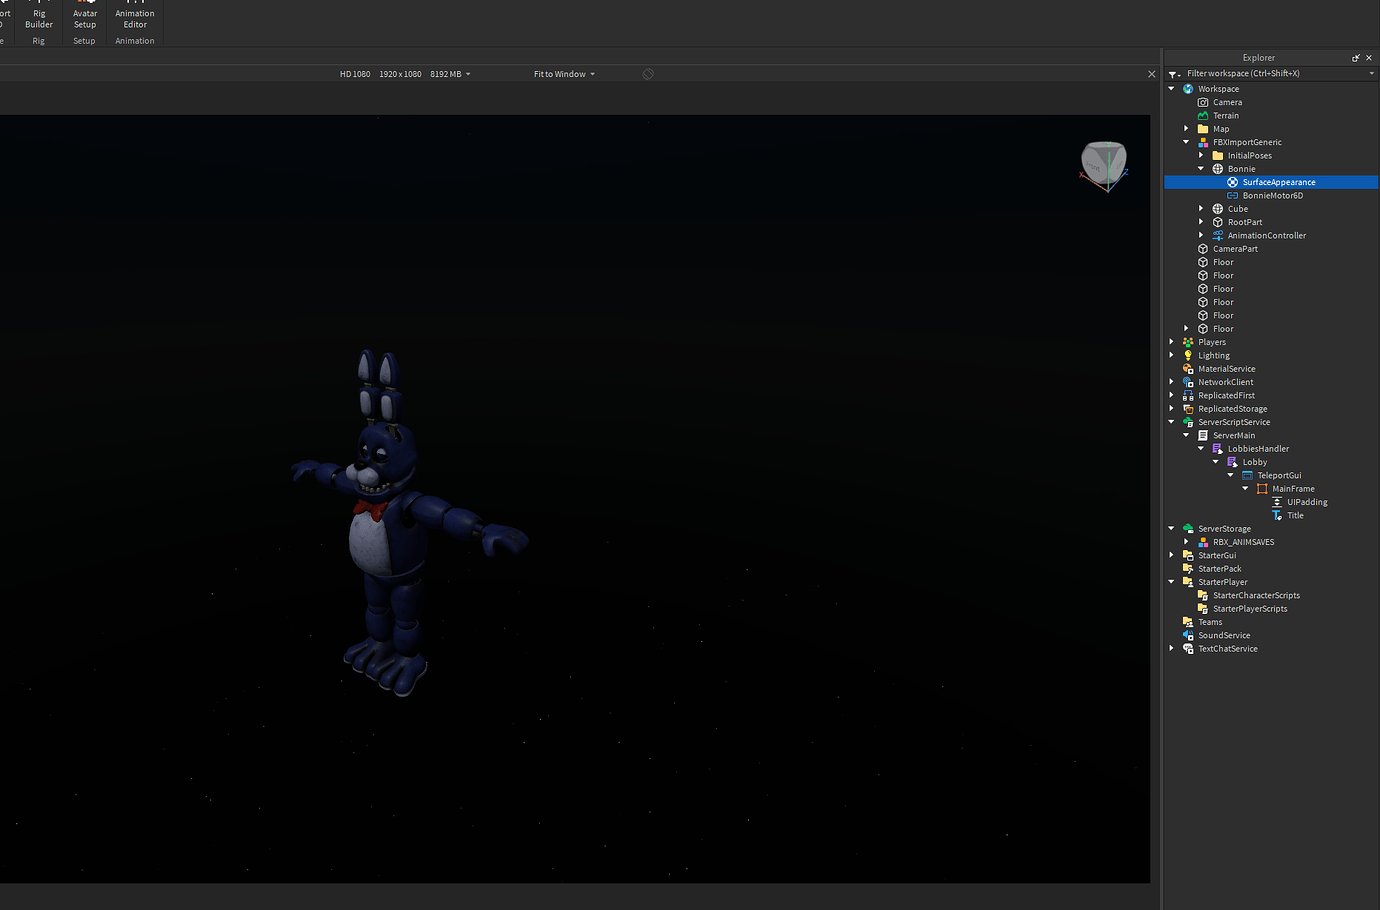Launch the Rig Builder tool

(x=39, y=16)
